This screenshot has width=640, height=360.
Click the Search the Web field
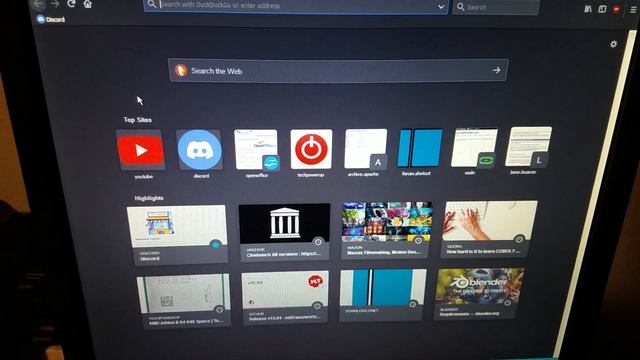[338, 71]
